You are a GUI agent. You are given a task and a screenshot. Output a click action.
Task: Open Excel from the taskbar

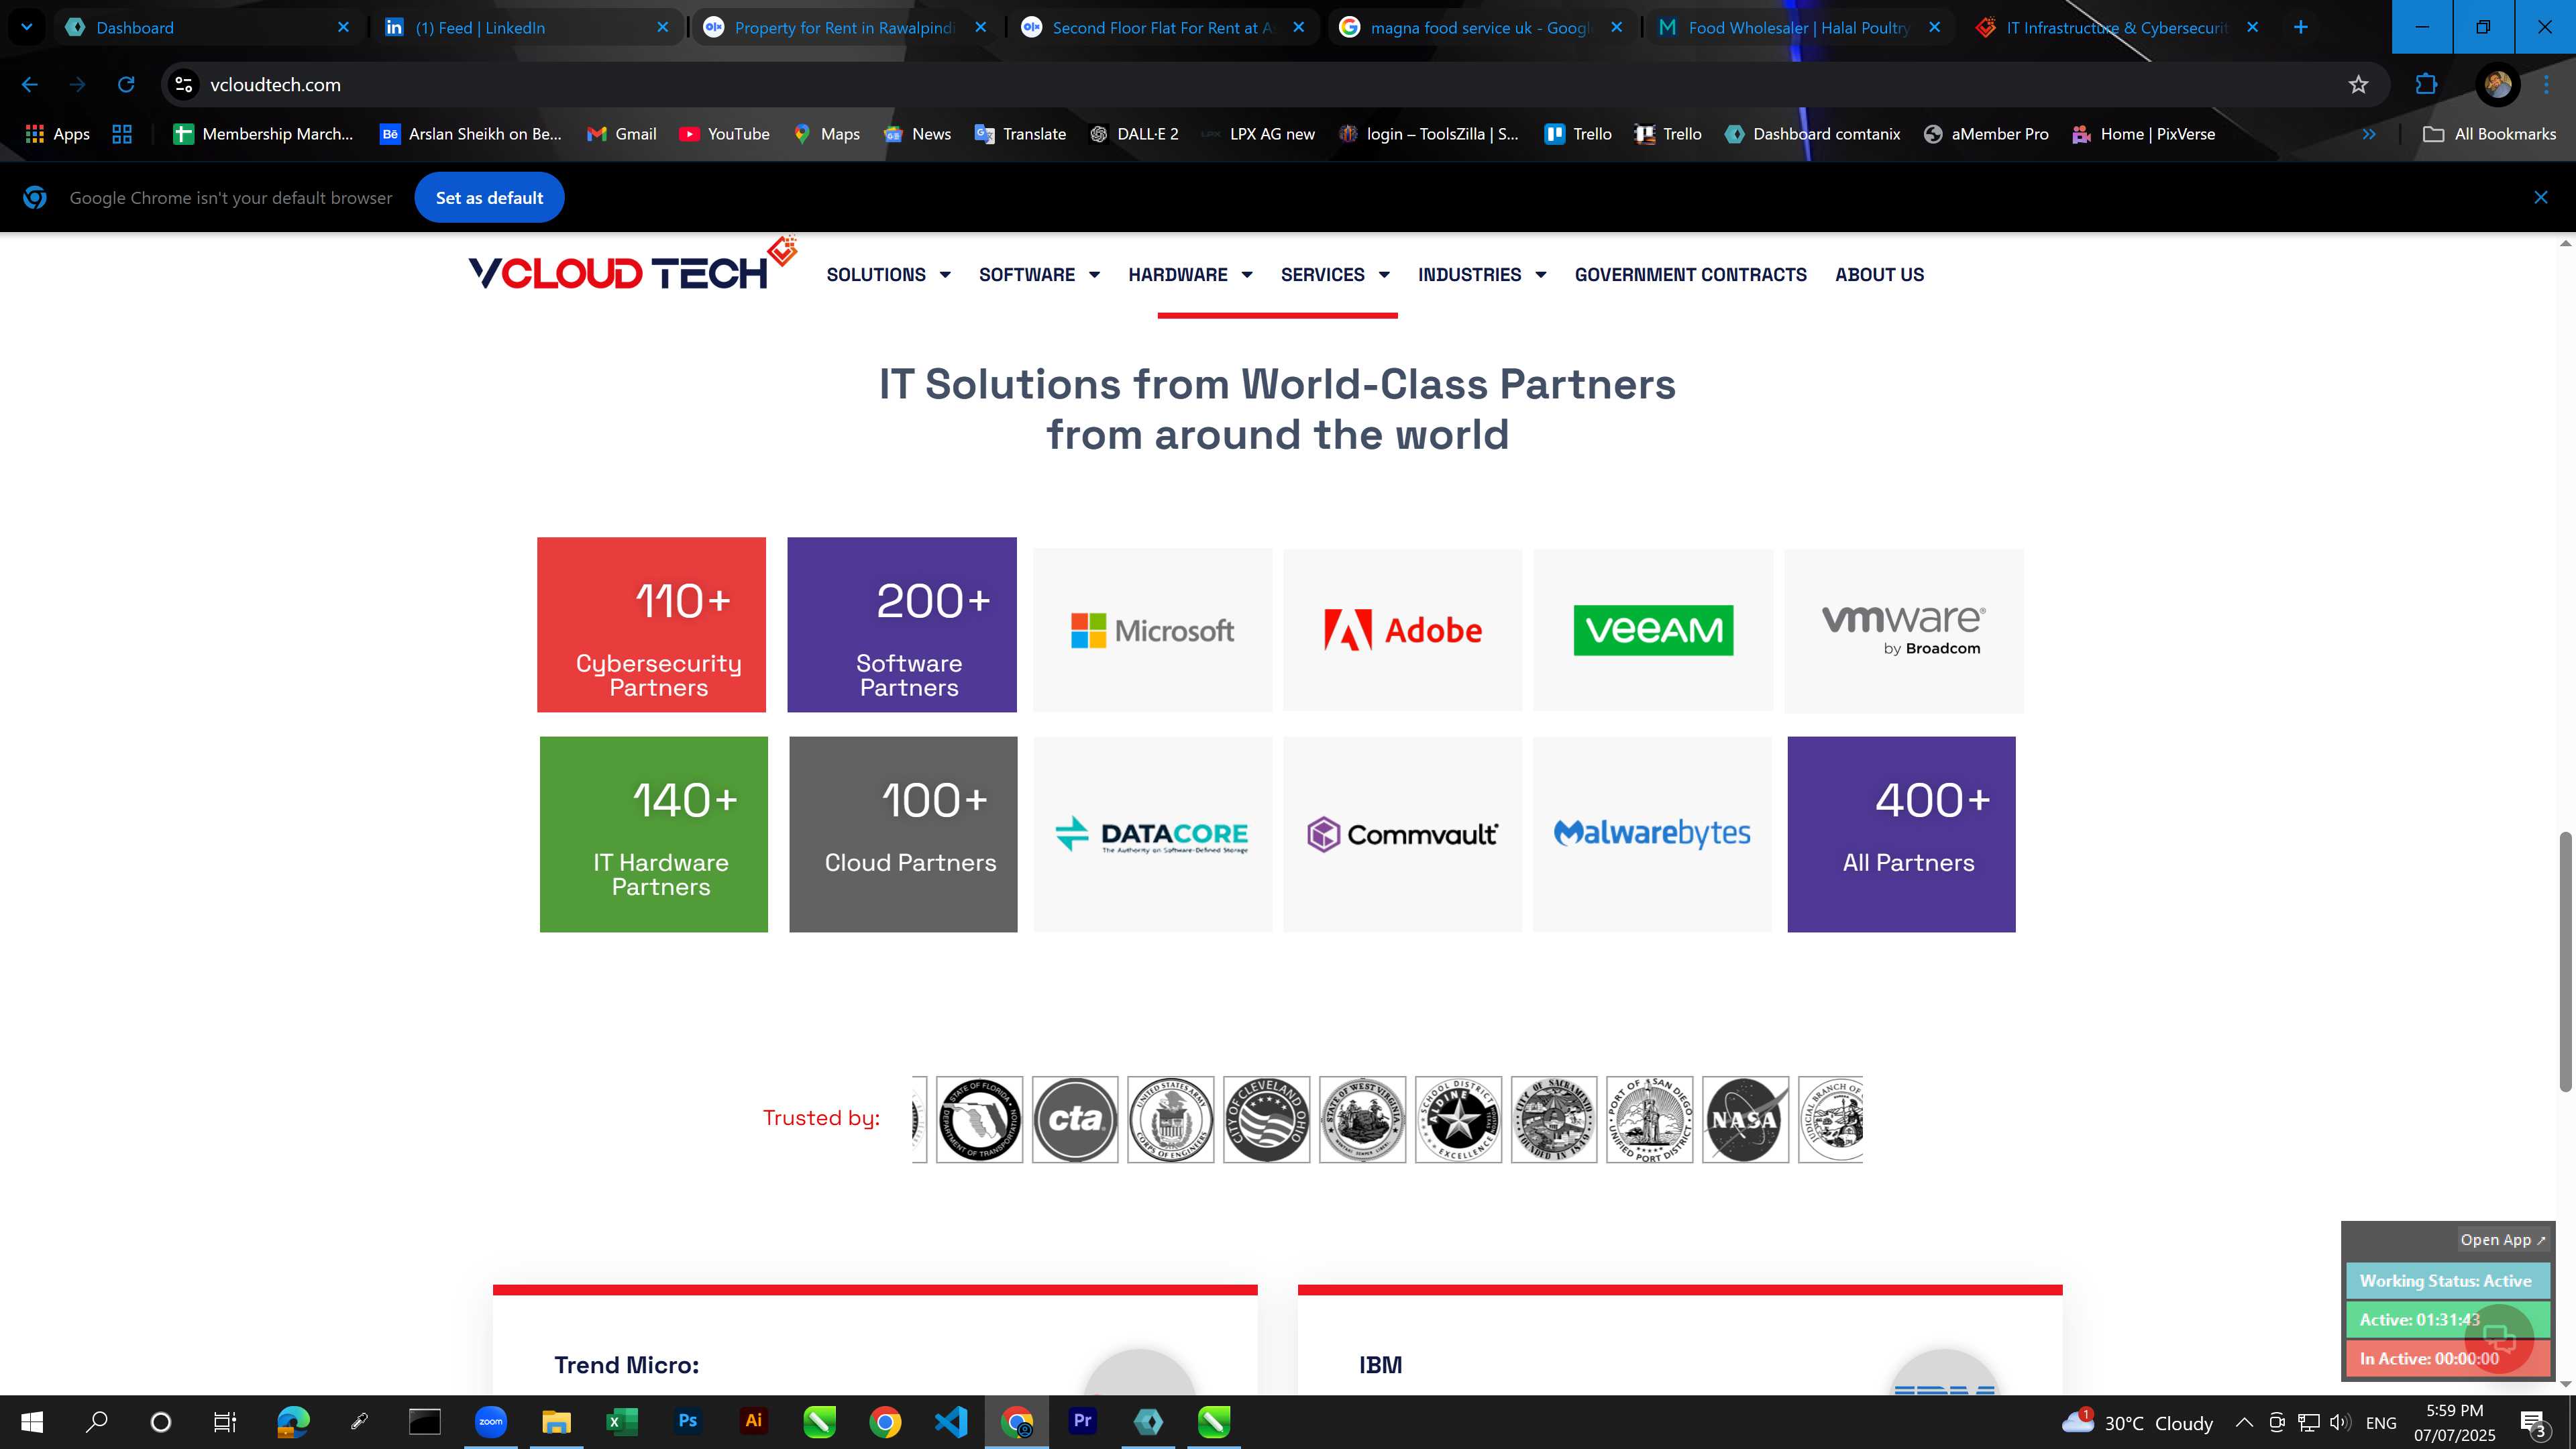[621, 1421]
